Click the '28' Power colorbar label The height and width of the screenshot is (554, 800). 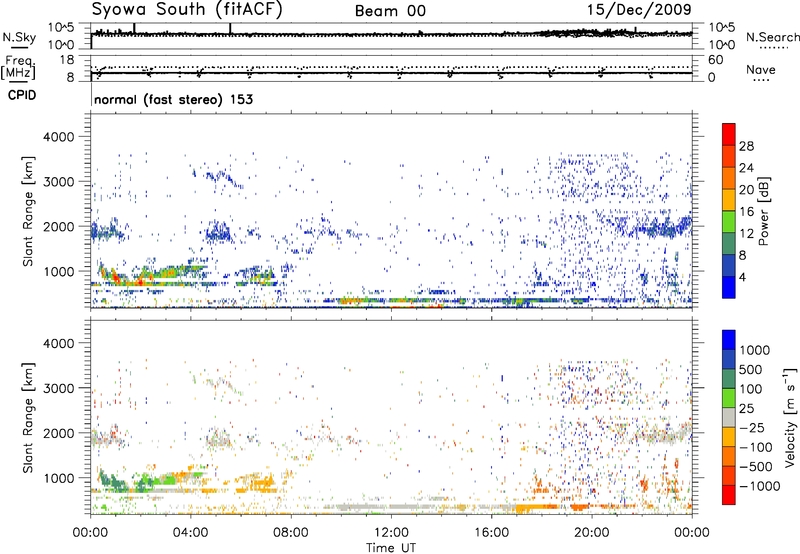(x=746, y=146)
